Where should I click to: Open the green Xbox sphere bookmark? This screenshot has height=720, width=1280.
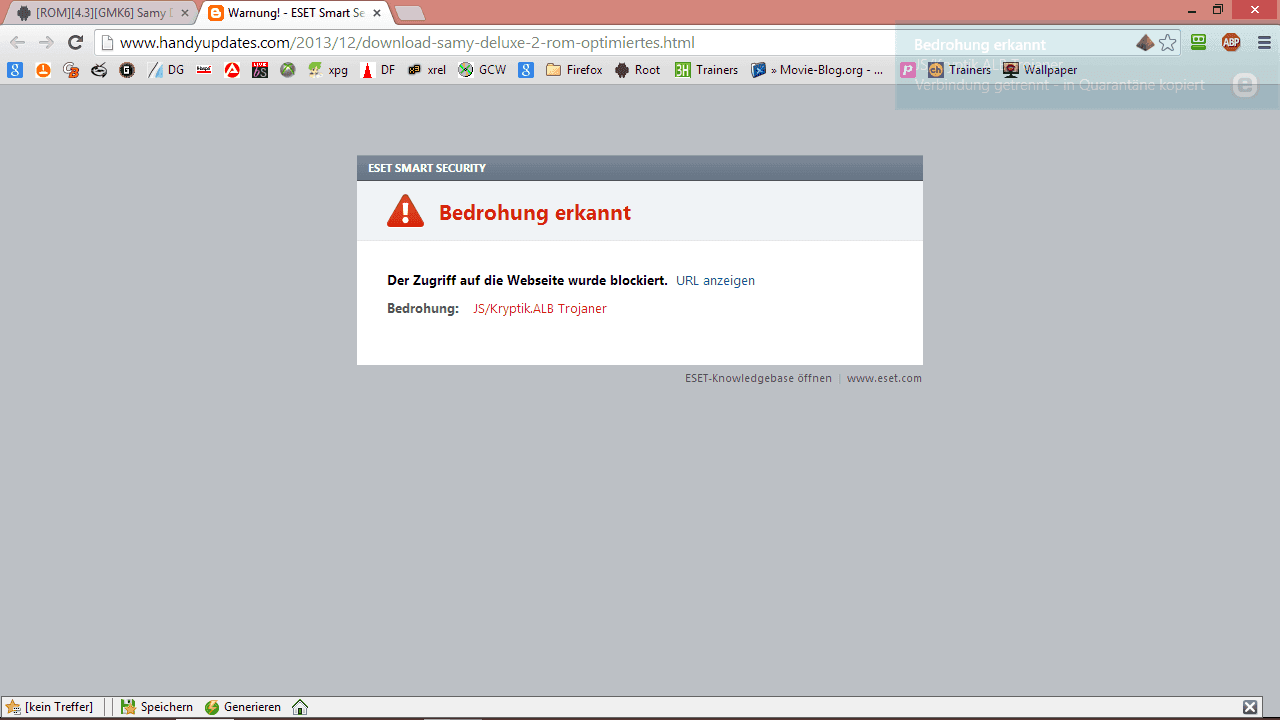click(288, 70)
